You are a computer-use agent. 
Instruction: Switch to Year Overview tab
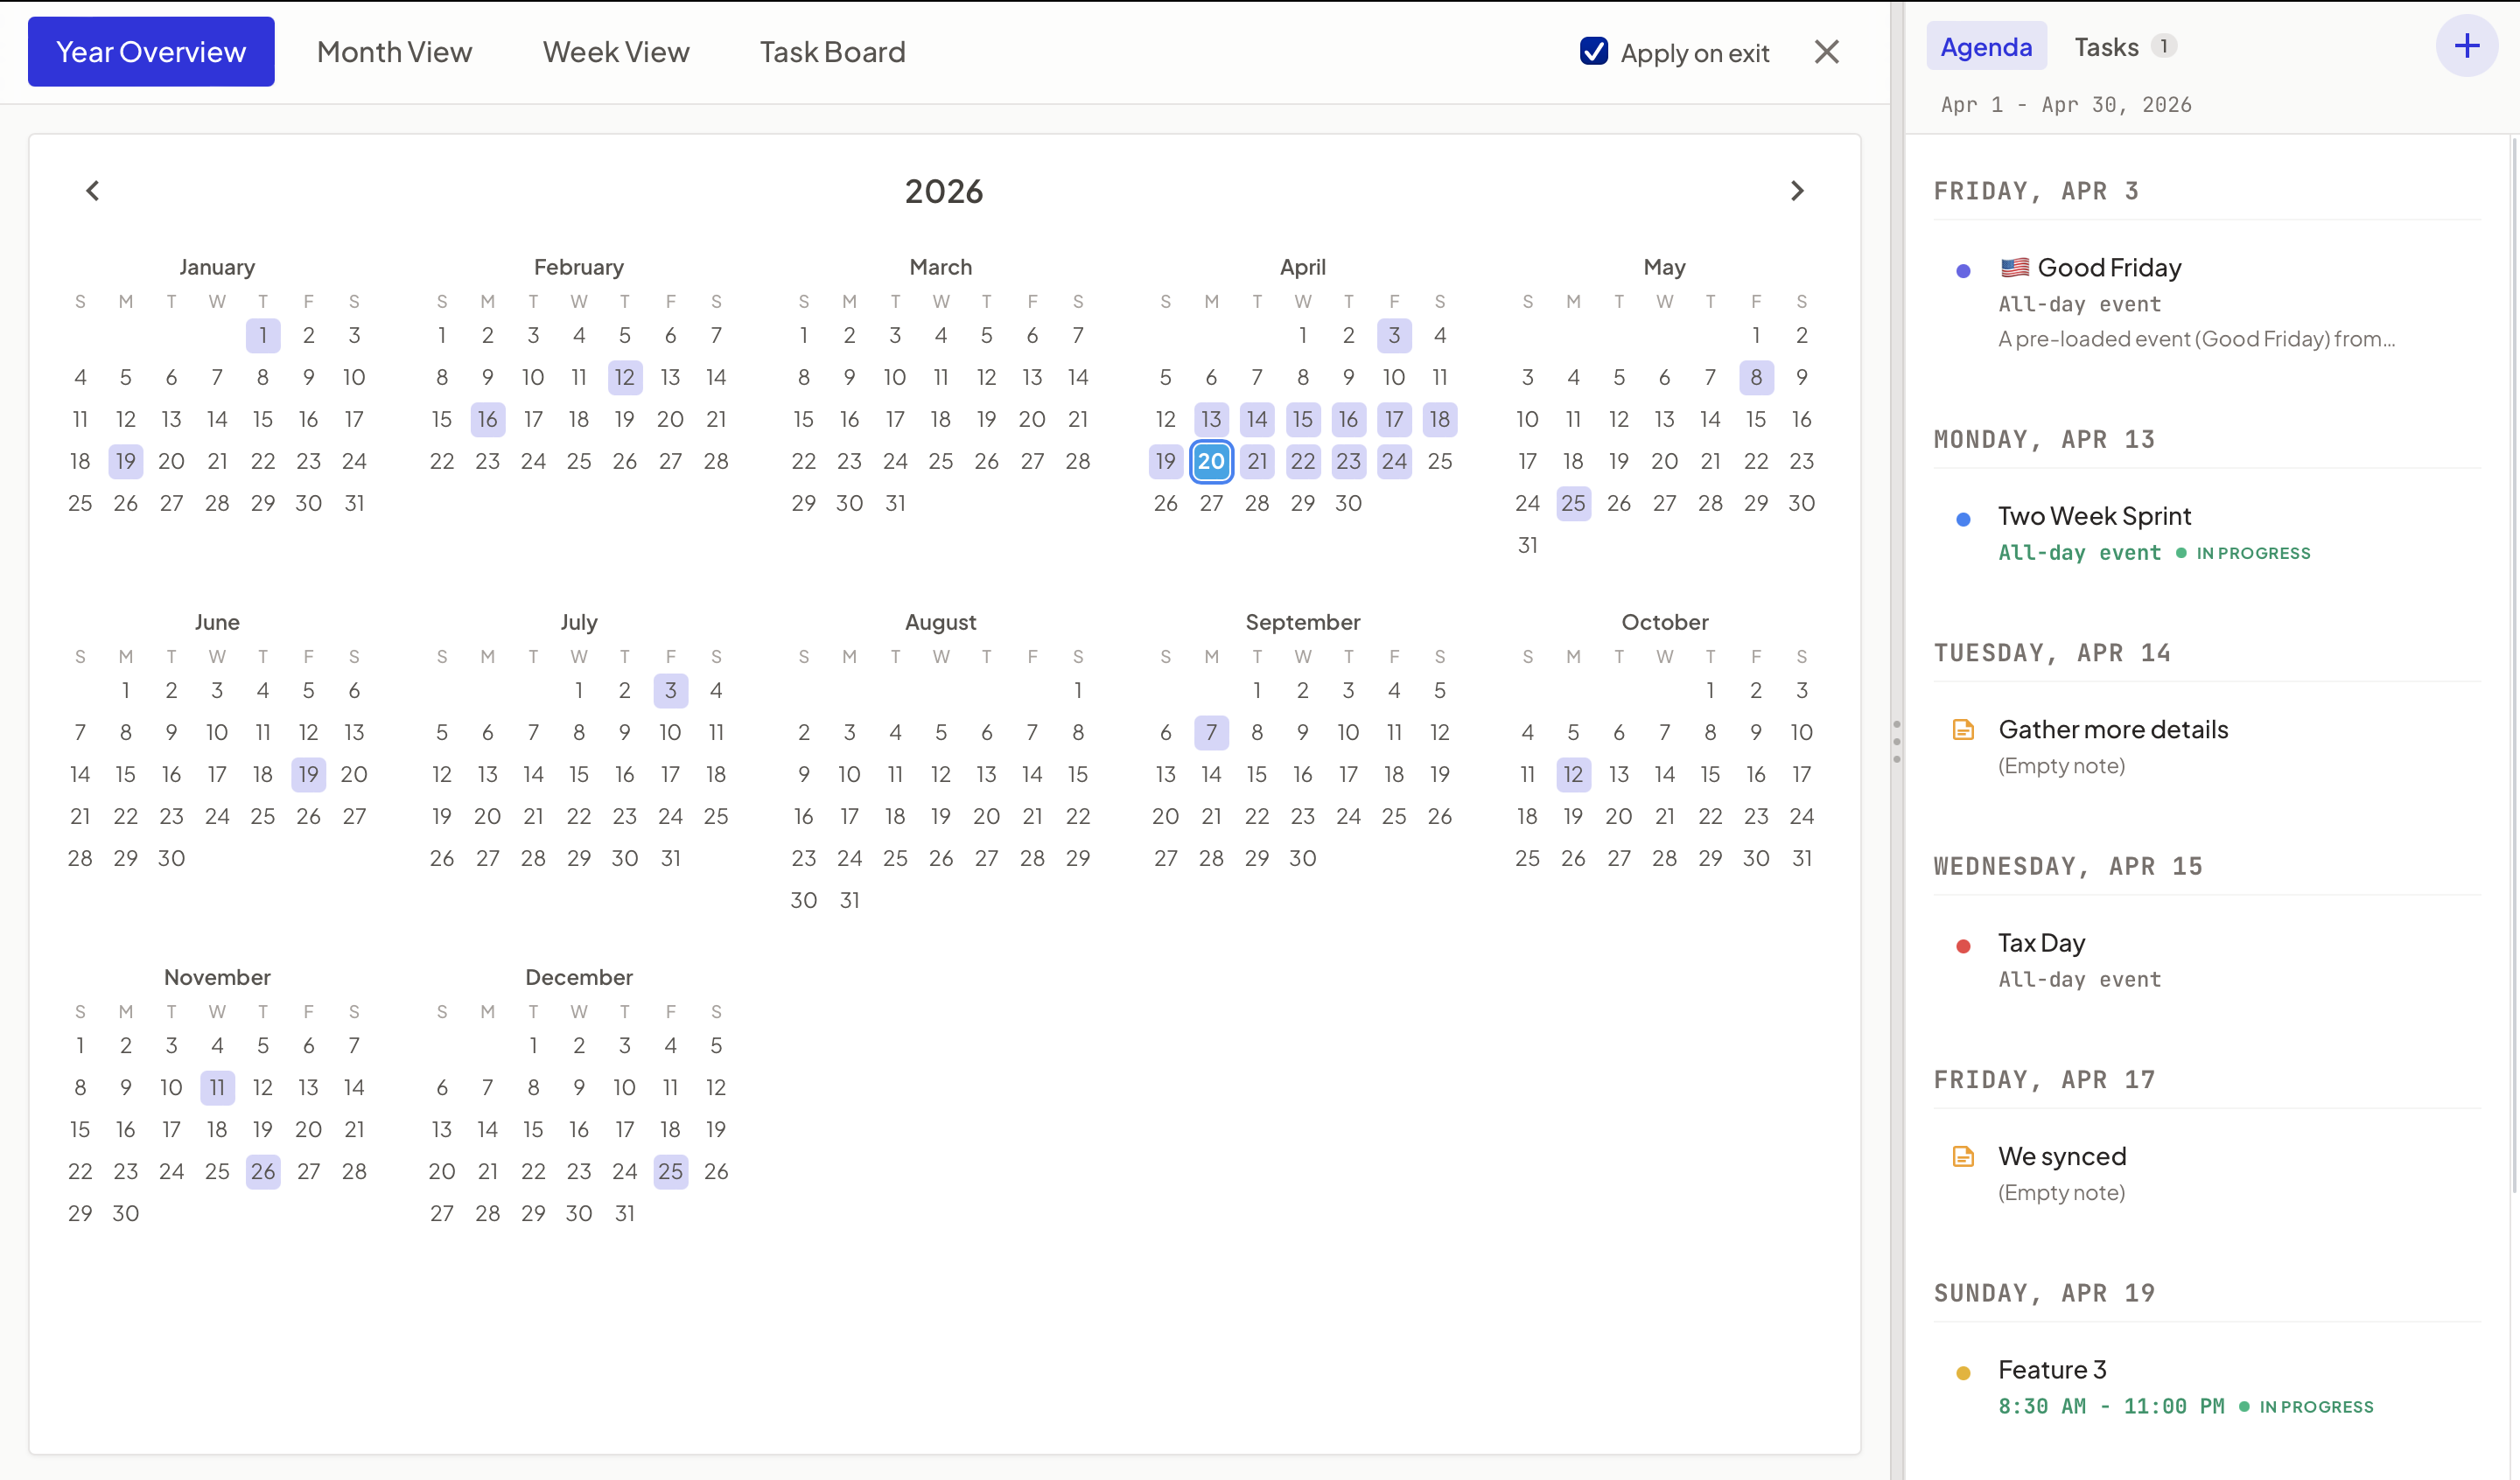click(151, 52)
